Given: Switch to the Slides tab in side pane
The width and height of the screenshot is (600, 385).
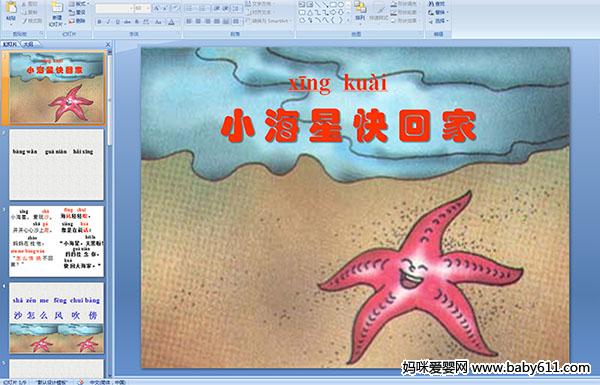Looking at the screenshot, I should (9, 44).
